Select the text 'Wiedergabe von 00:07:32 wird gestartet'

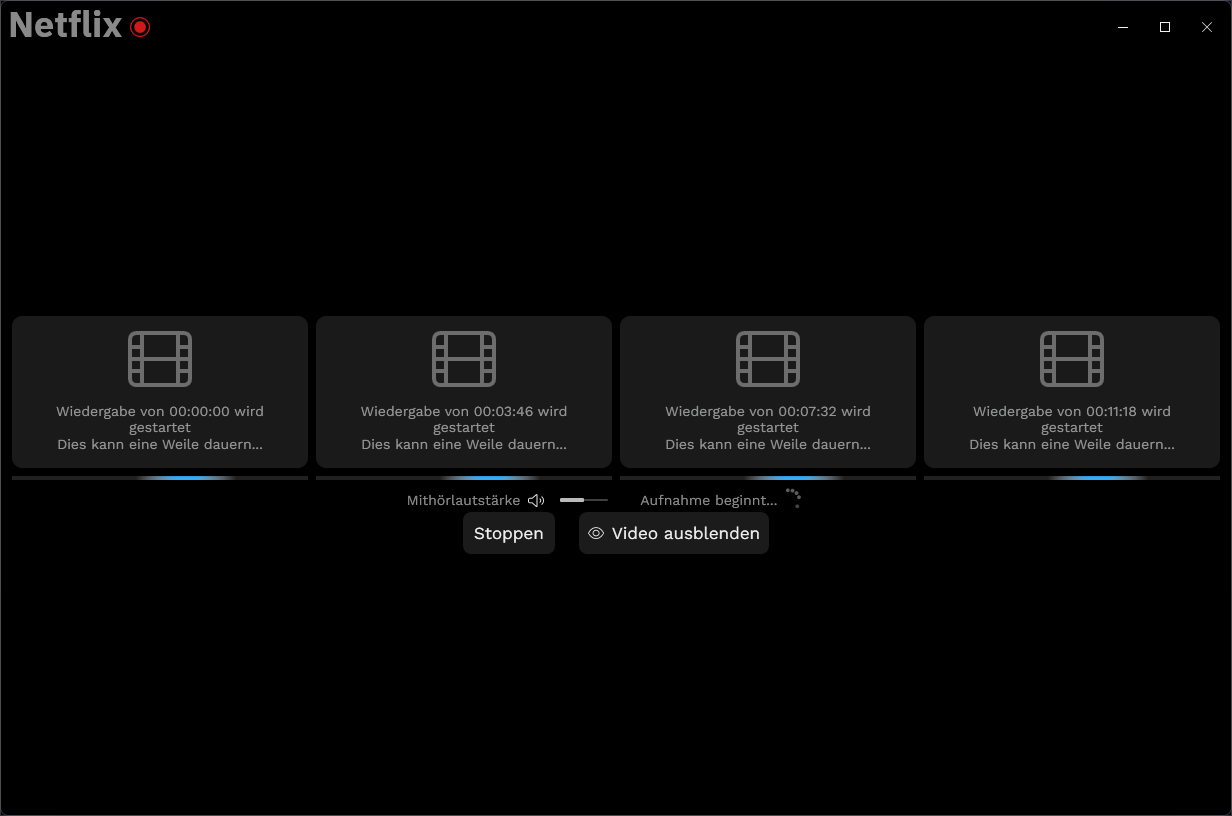[768, 419]
